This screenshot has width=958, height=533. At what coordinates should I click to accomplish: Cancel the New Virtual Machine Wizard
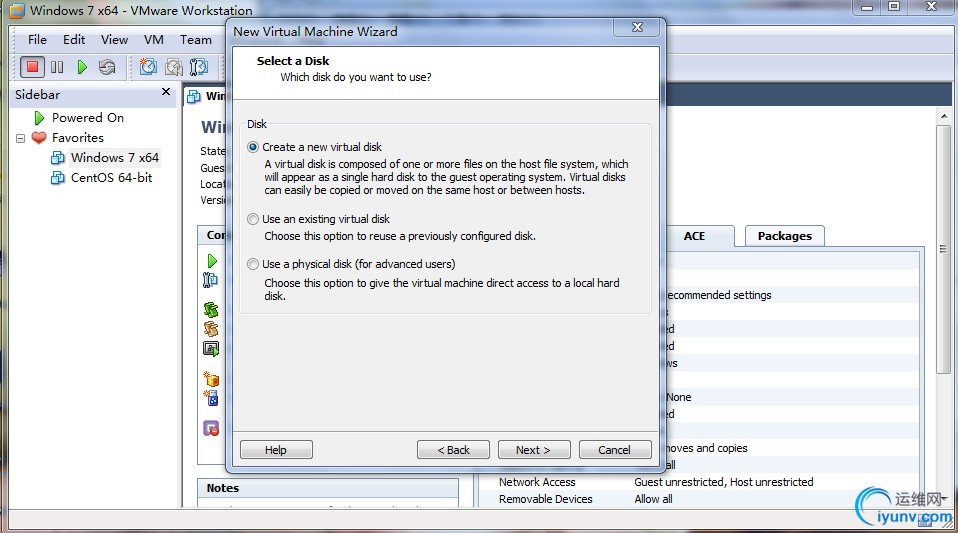(615, 450)
